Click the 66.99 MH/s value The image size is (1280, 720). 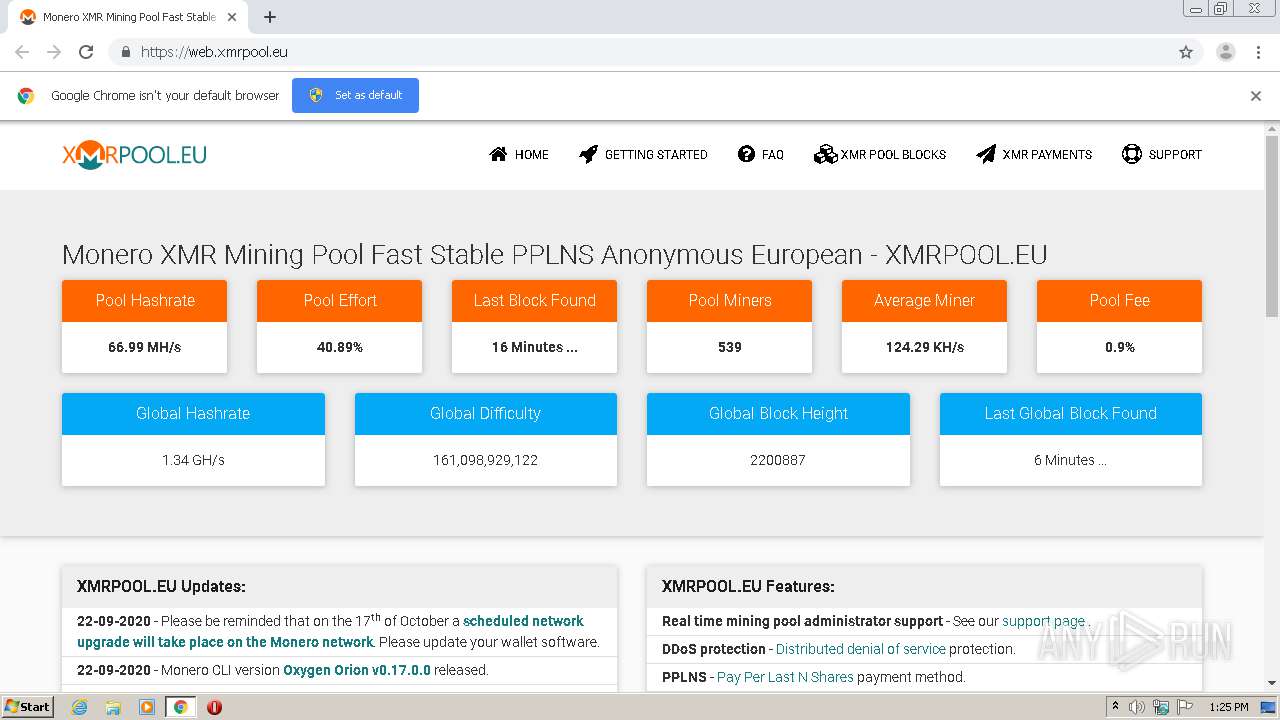144,347
